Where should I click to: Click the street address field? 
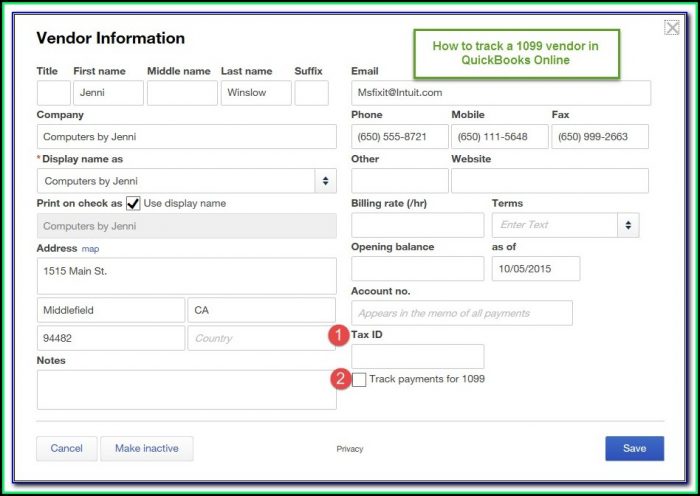pyautogui.click(x=187, y=276)
